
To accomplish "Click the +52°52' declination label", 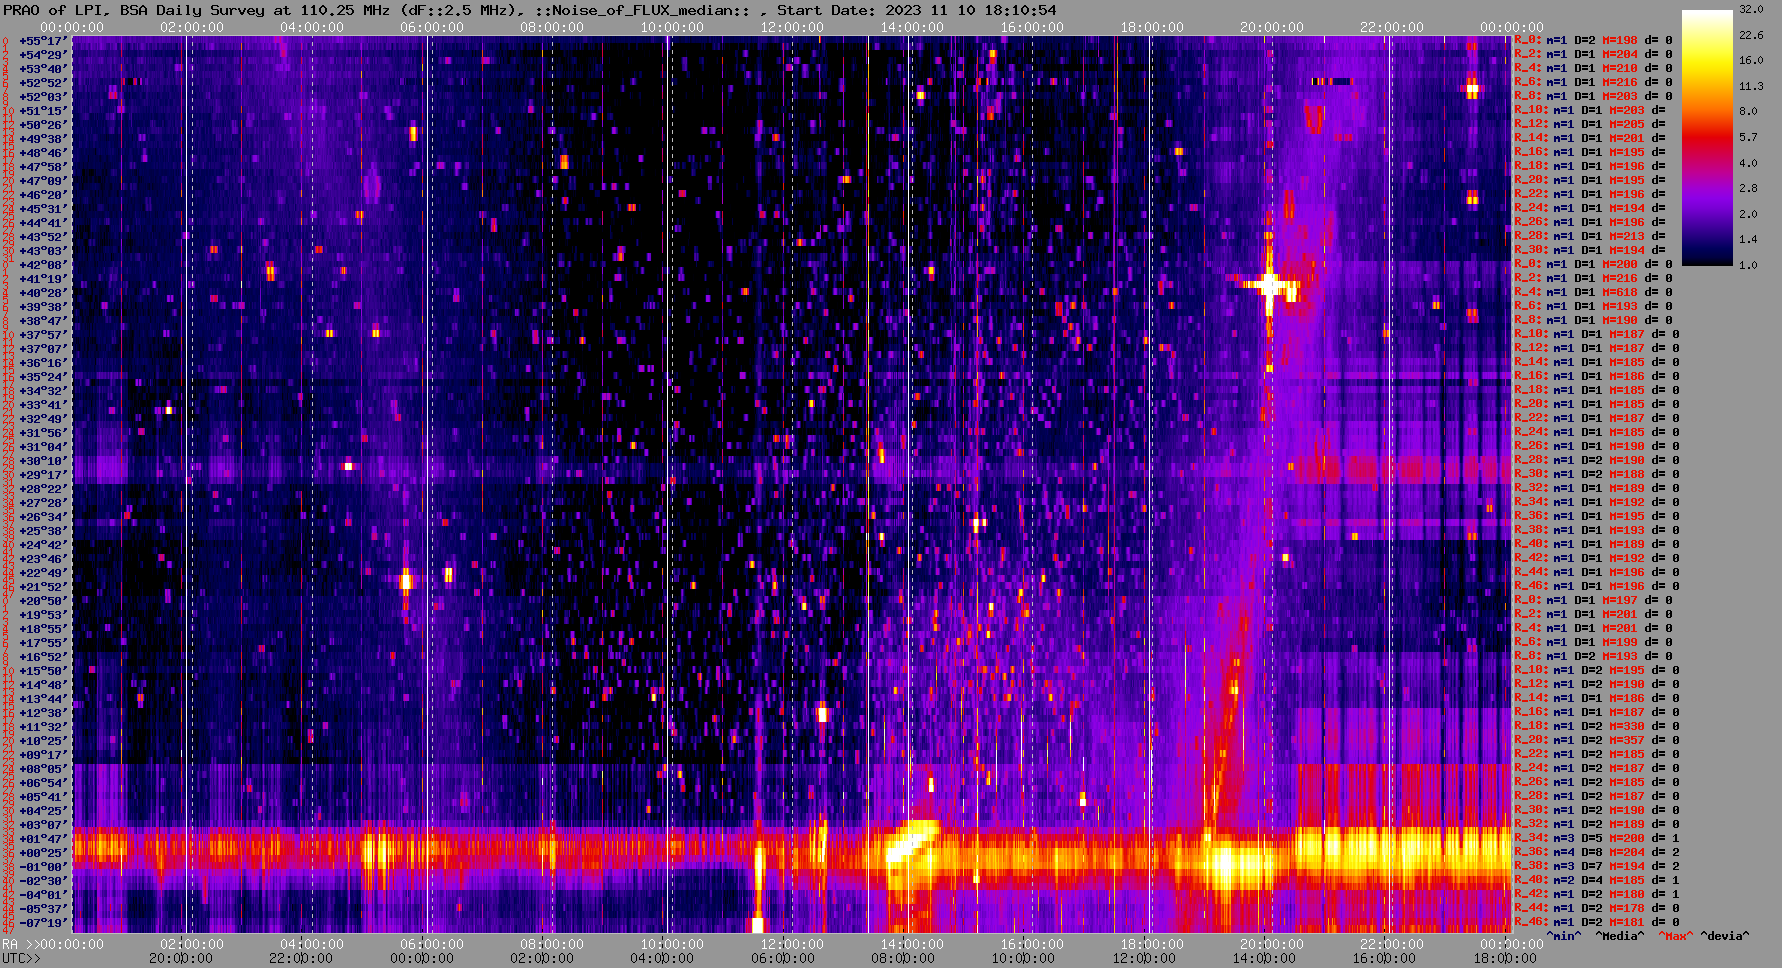I will tap(42, 82).
